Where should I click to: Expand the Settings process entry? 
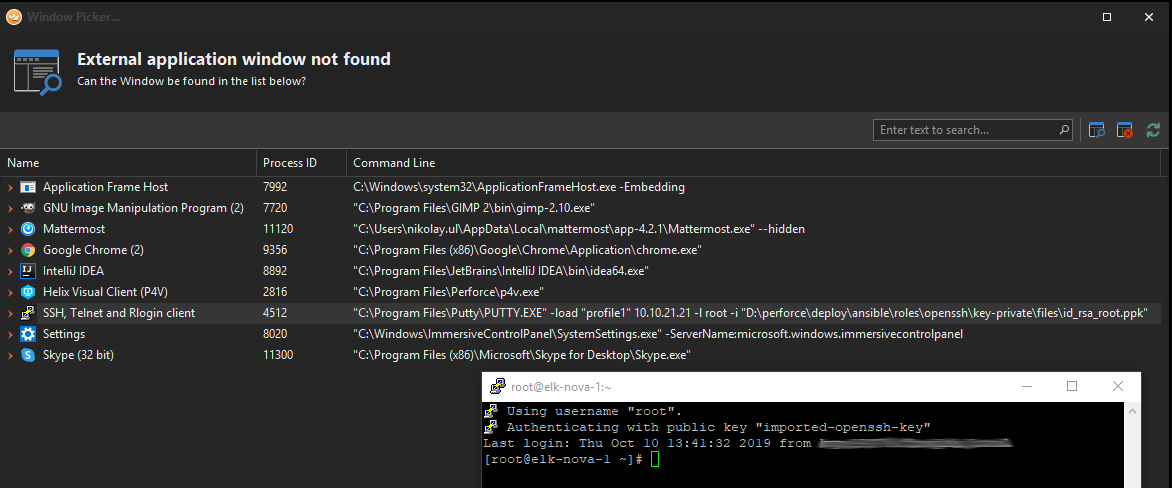(11, 334)
